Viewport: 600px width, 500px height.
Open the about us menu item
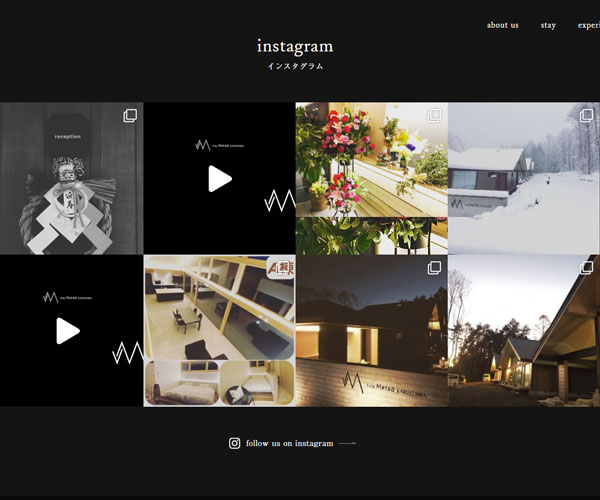pos(502,25)
